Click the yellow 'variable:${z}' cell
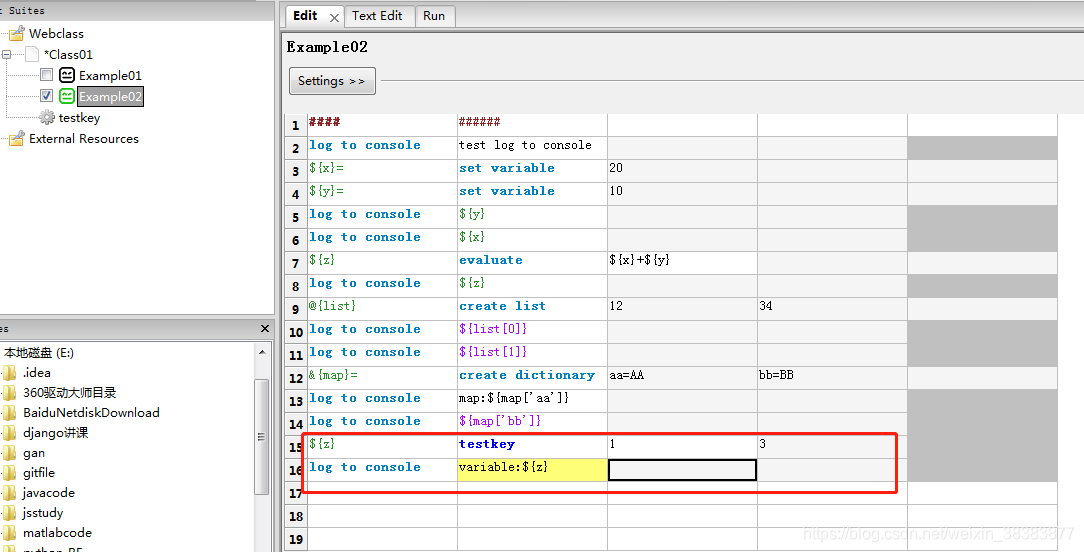1084x552 pixels. (x=532, y=470)
